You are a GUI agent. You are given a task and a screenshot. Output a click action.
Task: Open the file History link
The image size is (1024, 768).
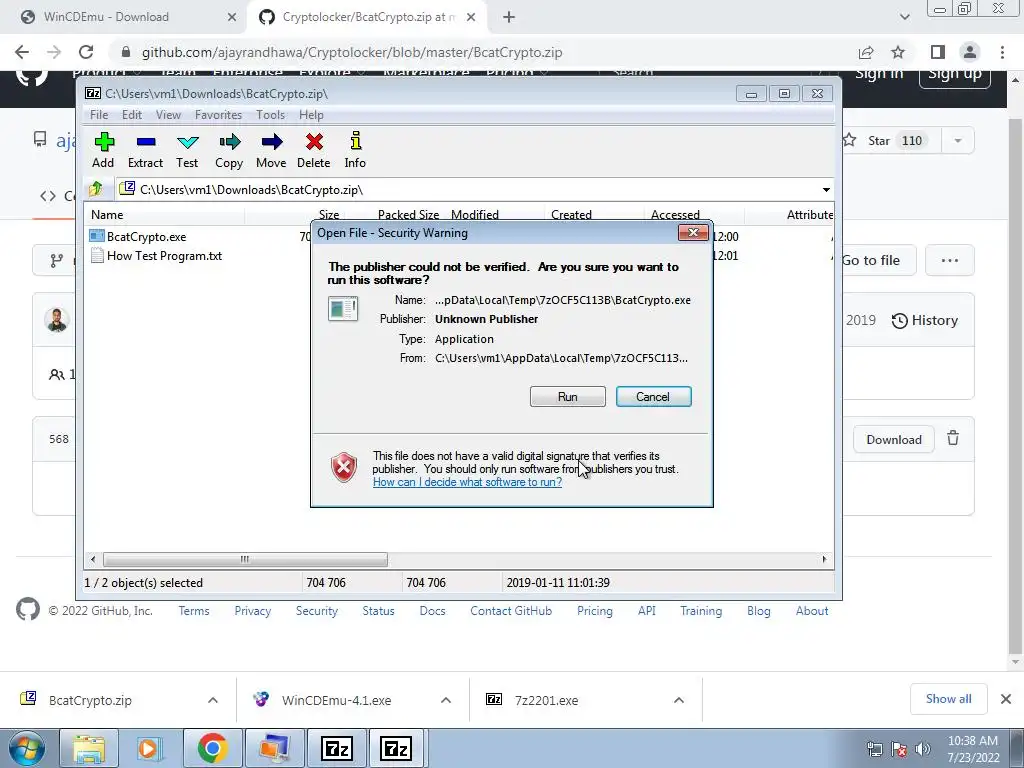(925, 321)
